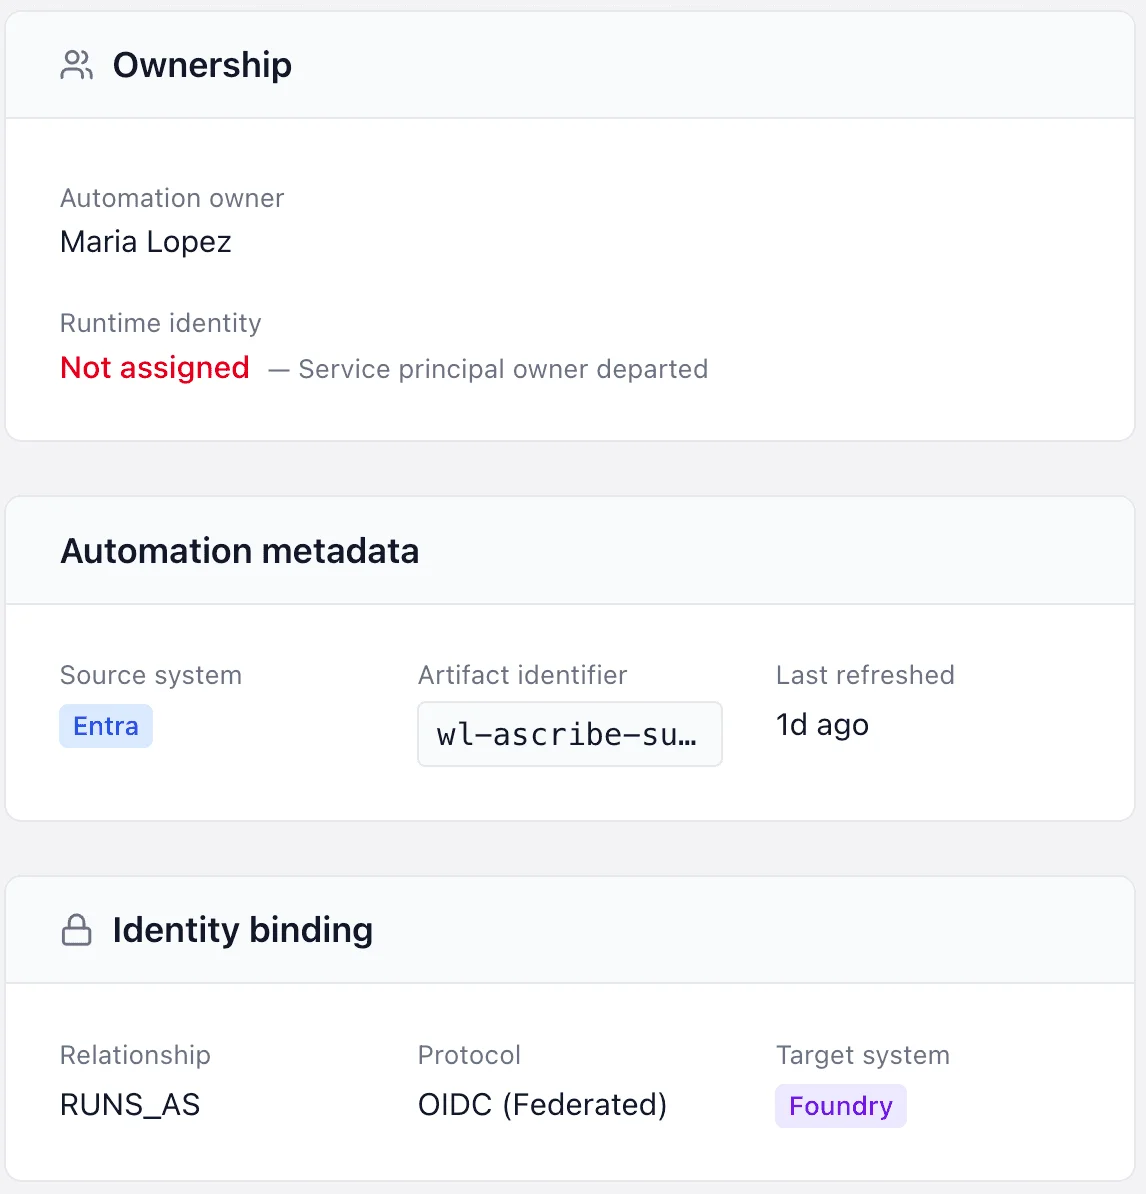Click the Service principal owner departed text
1146x1194 pixels.
[501, 369]
